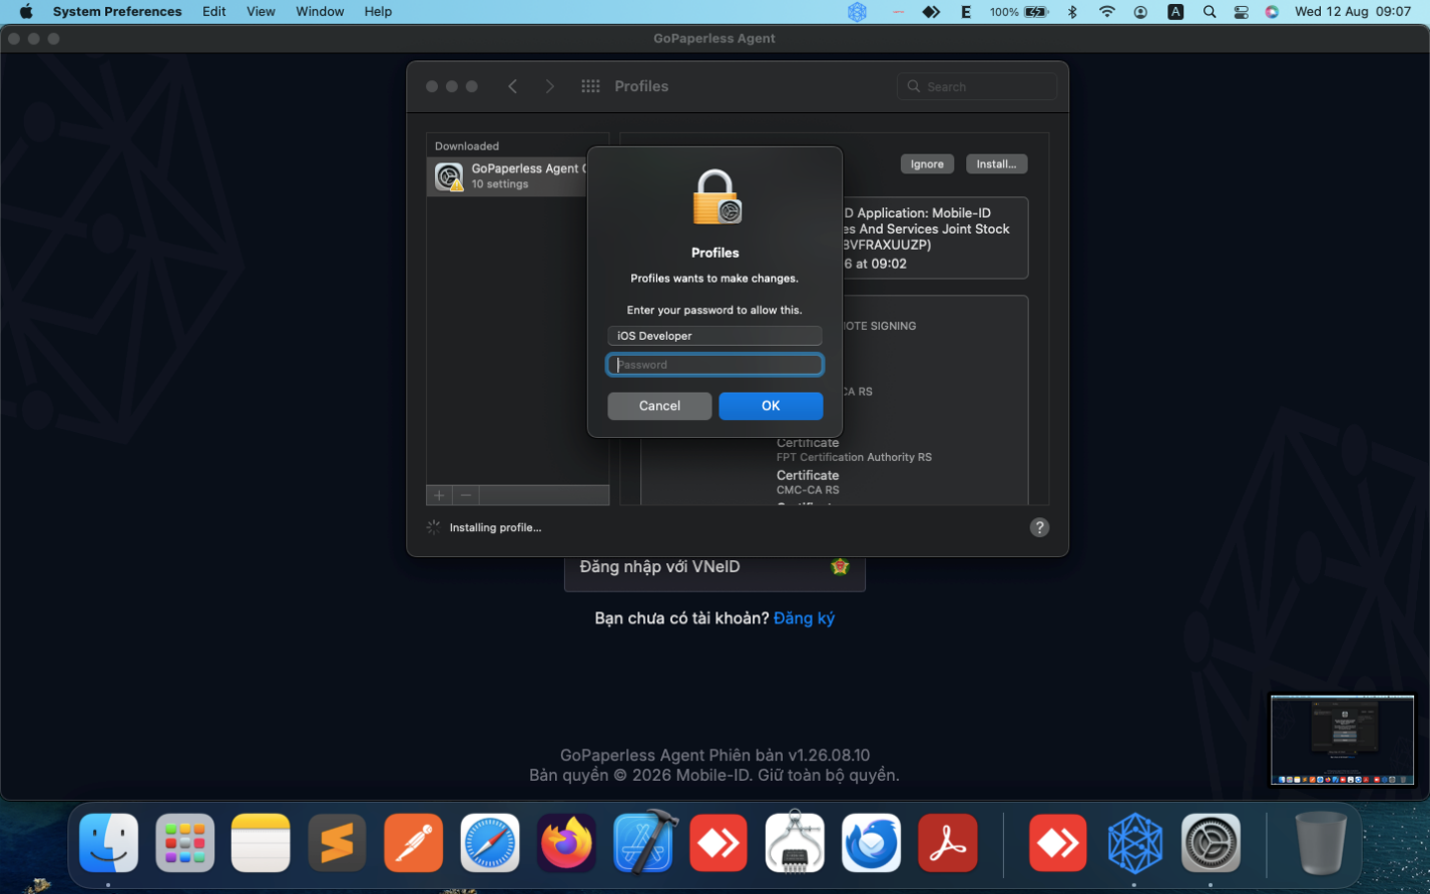1430x894 pixels.
Task: Click the Ignore profile button
Action: pyautogui.click(x=927, y=164)
